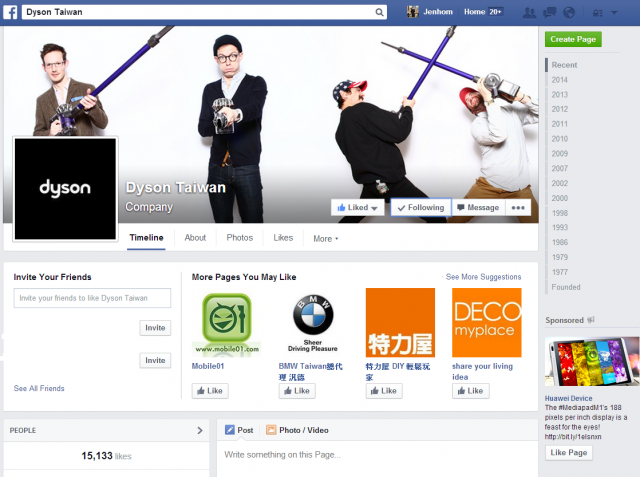Screen dimensions: 640x477
Task: Expand the account menu arrow in top bar
Action: (x=614, y=13)
